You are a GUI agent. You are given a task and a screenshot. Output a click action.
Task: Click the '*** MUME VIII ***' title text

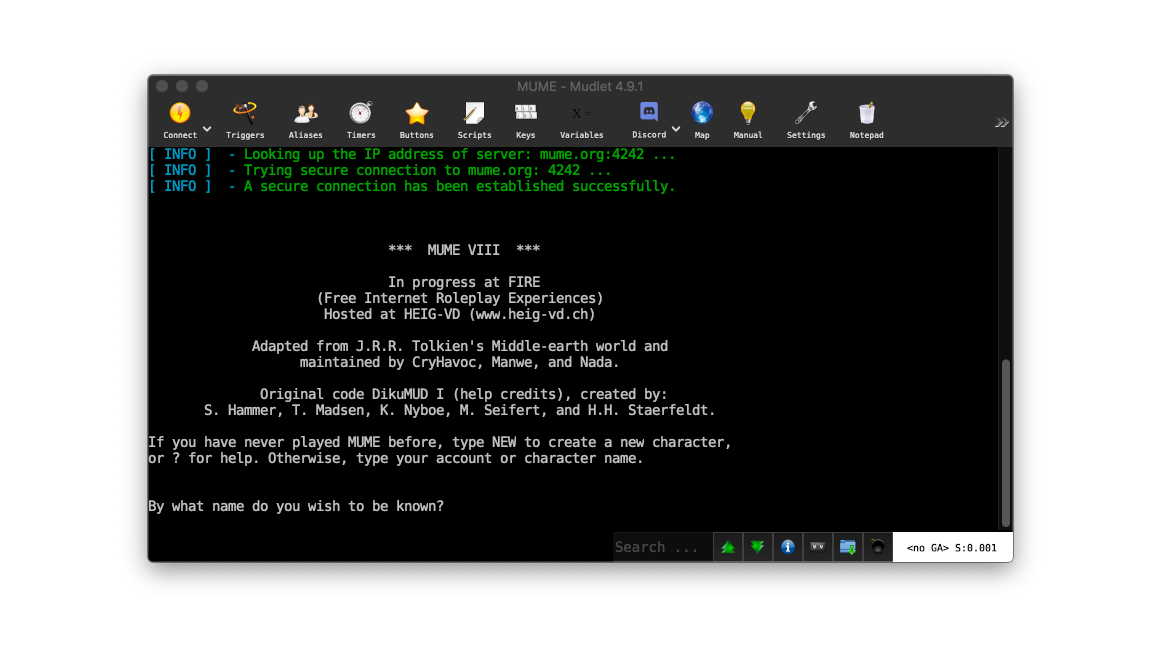point(464,250)
